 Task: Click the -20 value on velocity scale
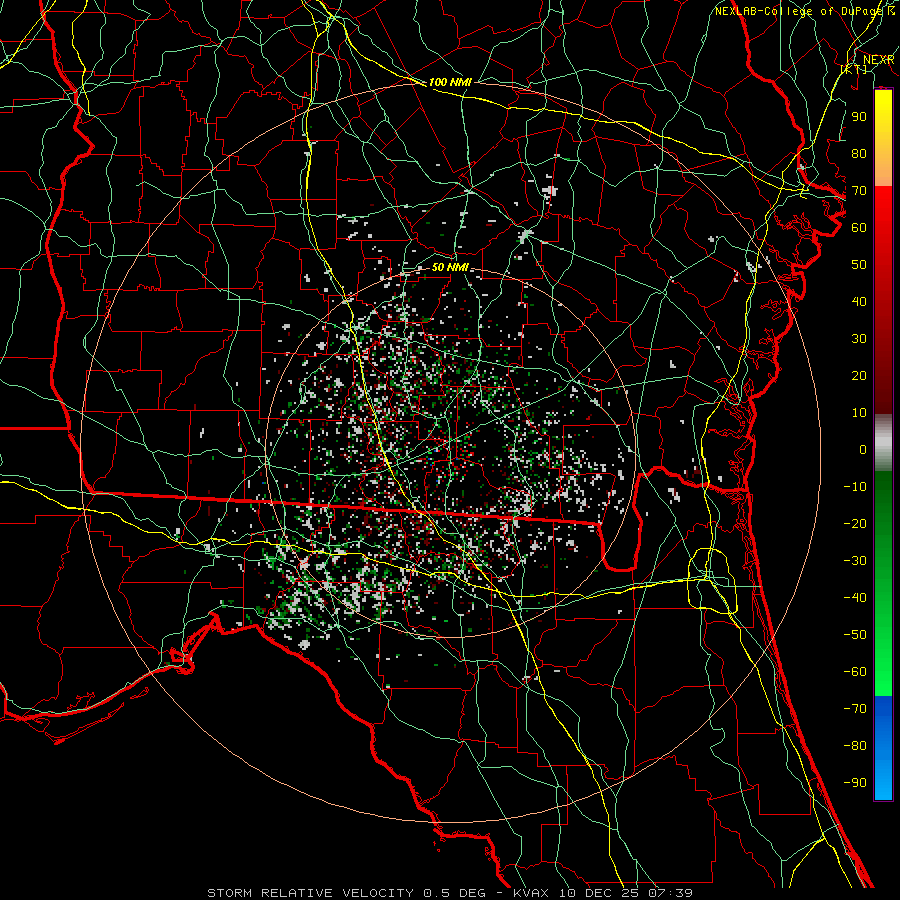[x=855, y=524]
